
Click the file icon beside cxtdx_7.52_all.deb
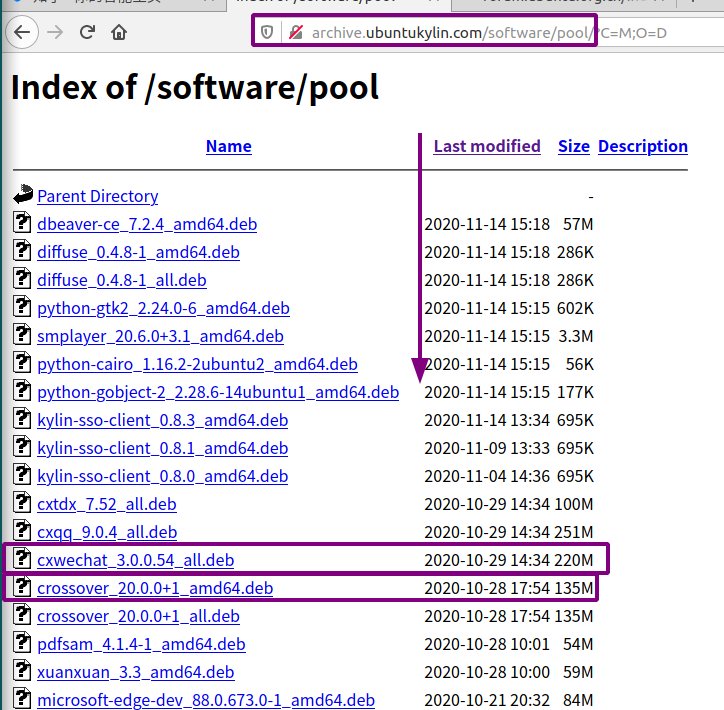click(x=22, y=502)
